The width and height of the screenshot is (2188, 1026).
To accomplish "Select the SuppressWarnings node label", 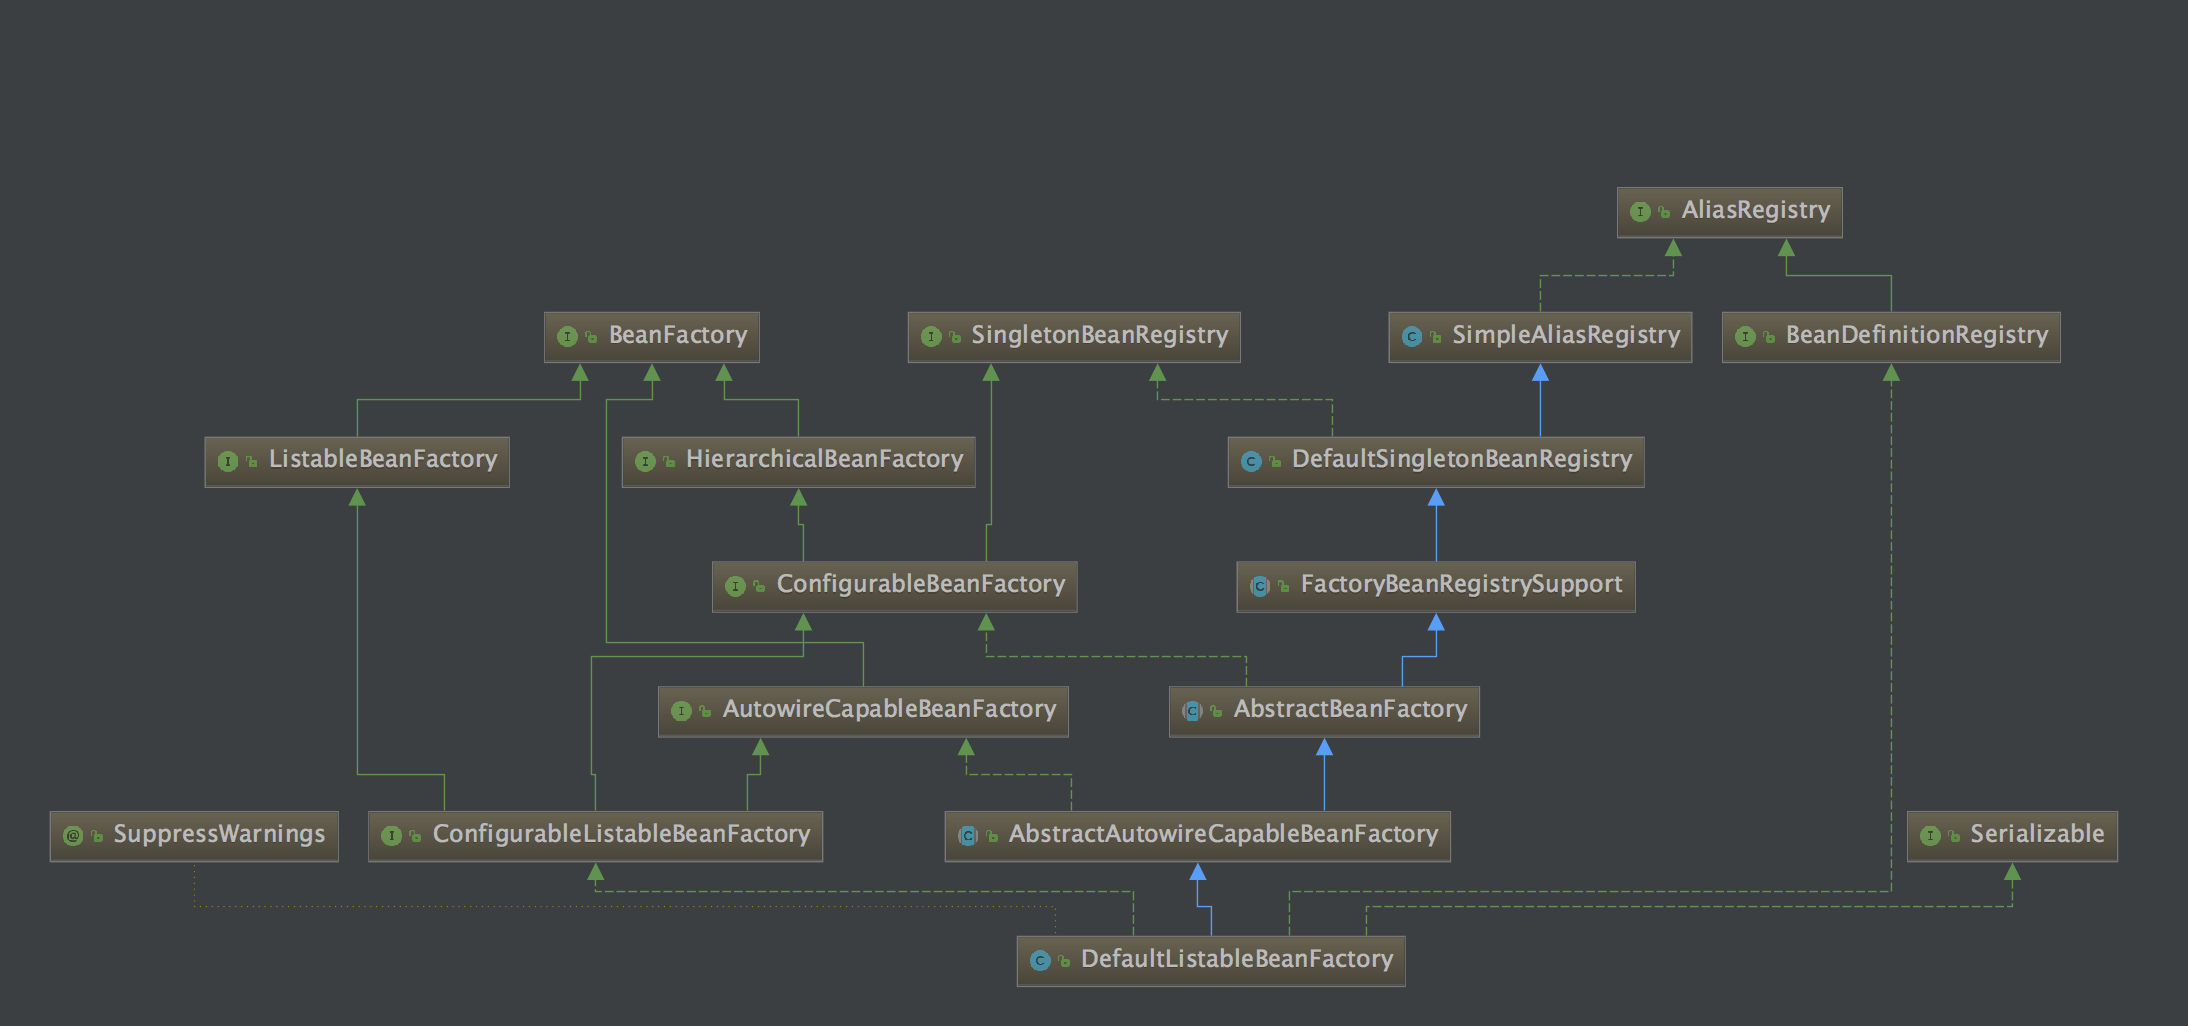I will (x=219, y=835).
